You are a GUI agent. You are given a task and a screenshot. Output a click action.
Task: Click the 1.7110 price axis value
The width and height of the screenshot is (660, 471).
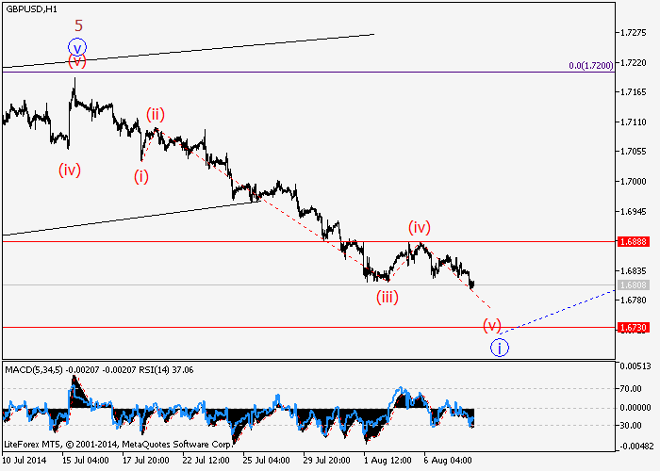[x=633, y=122]
